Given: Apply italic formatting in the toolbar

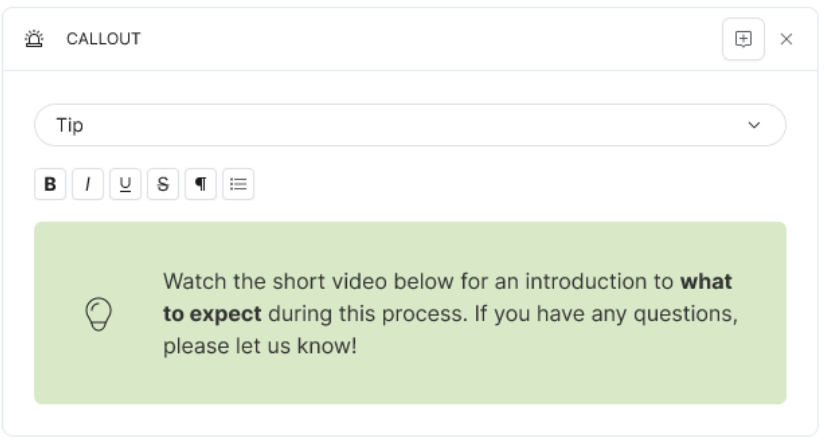Looking at the screenshot, I should [88, 184].
